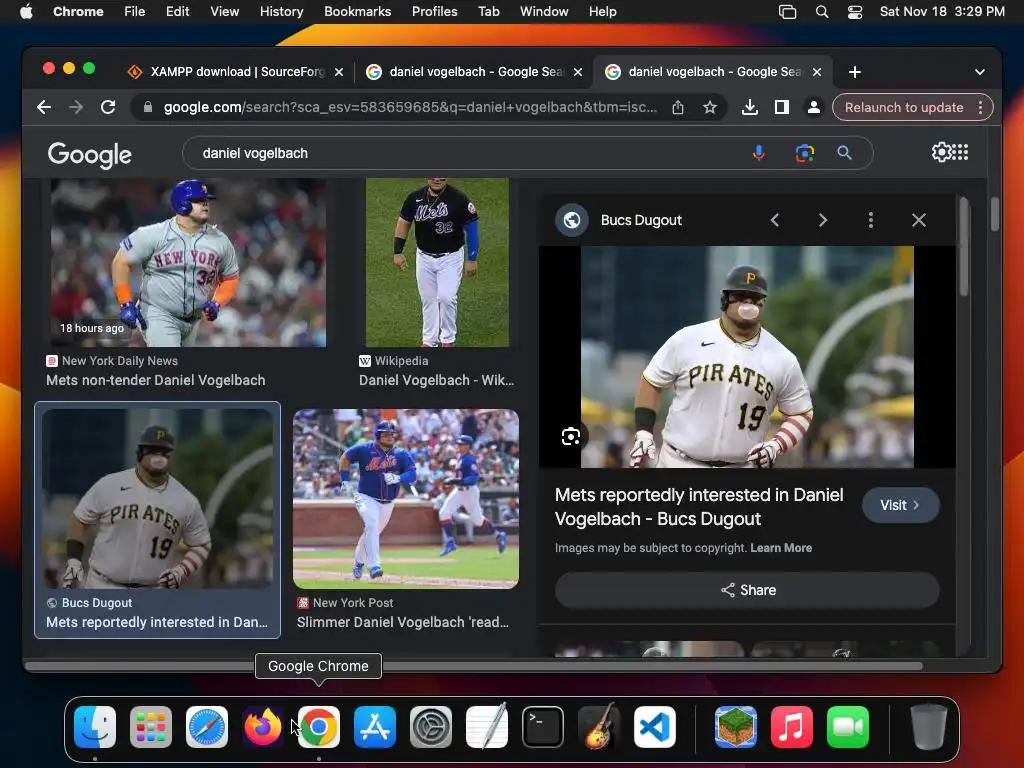Expand the tab search dropdown

[x=980, y=72]
